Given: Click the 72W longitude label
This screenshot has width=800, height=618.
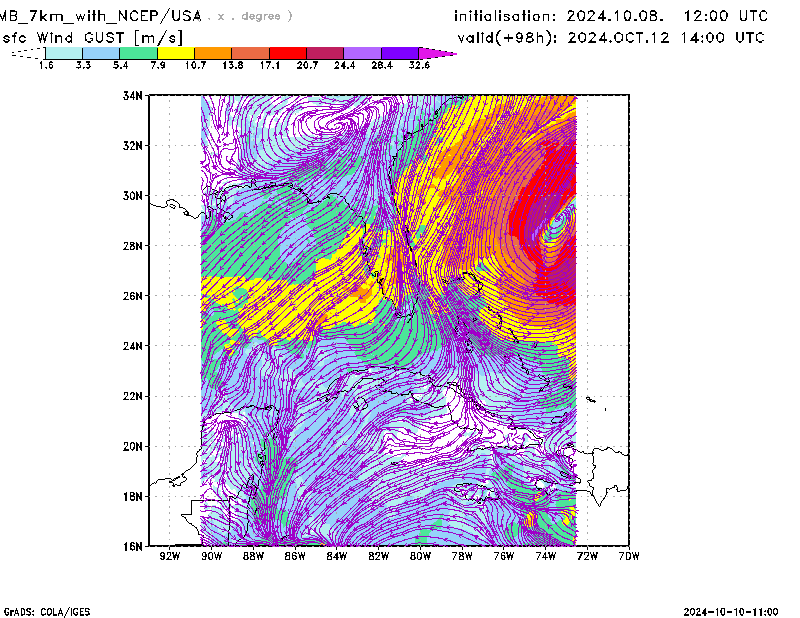Looking at the screenshot, I should pyautogui.click(x=587, y=556).
